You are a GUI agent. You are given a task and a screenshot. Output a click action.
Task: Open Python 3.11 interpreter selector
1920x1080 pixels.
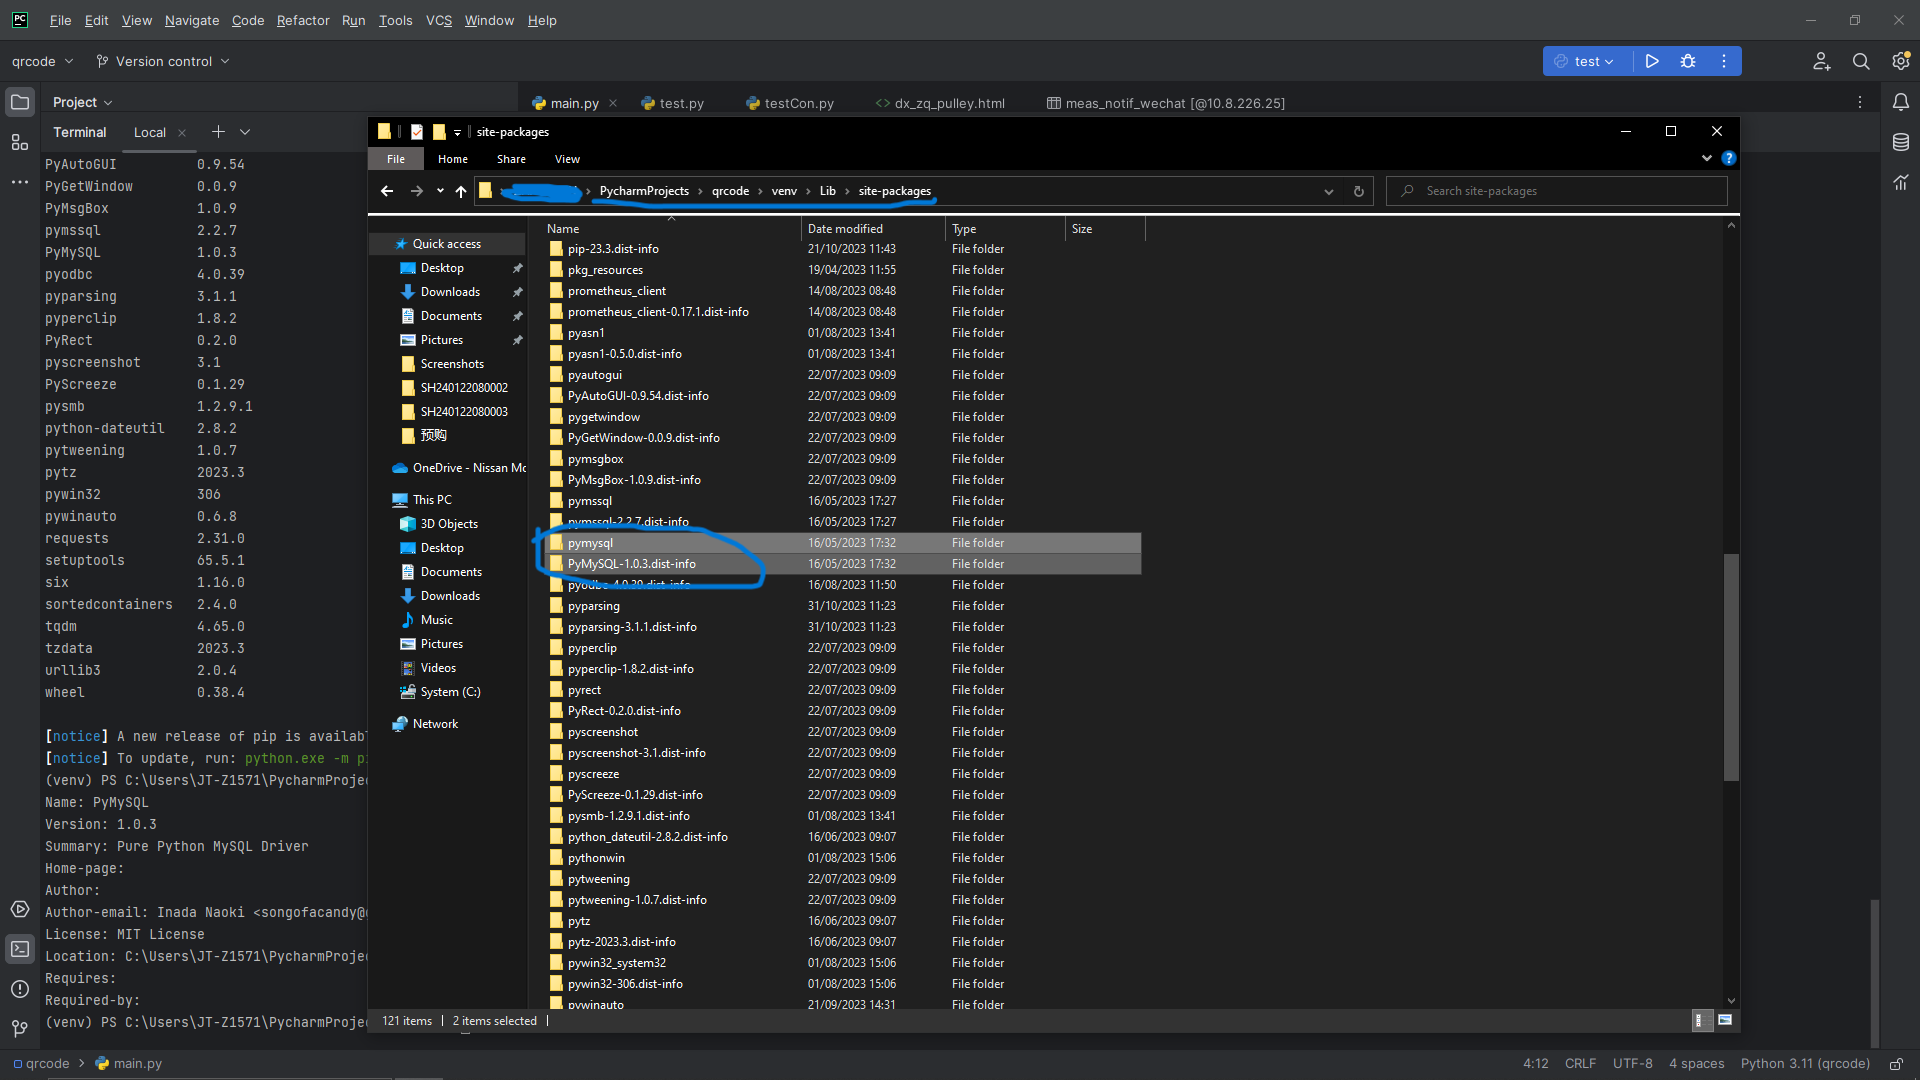point(1805,1064)
